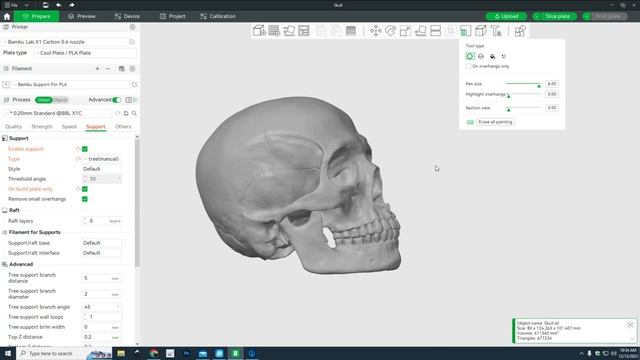The height and width of the screenshot is (360, 640).
Task: Save the process preset icon
Action: [126, 113]
